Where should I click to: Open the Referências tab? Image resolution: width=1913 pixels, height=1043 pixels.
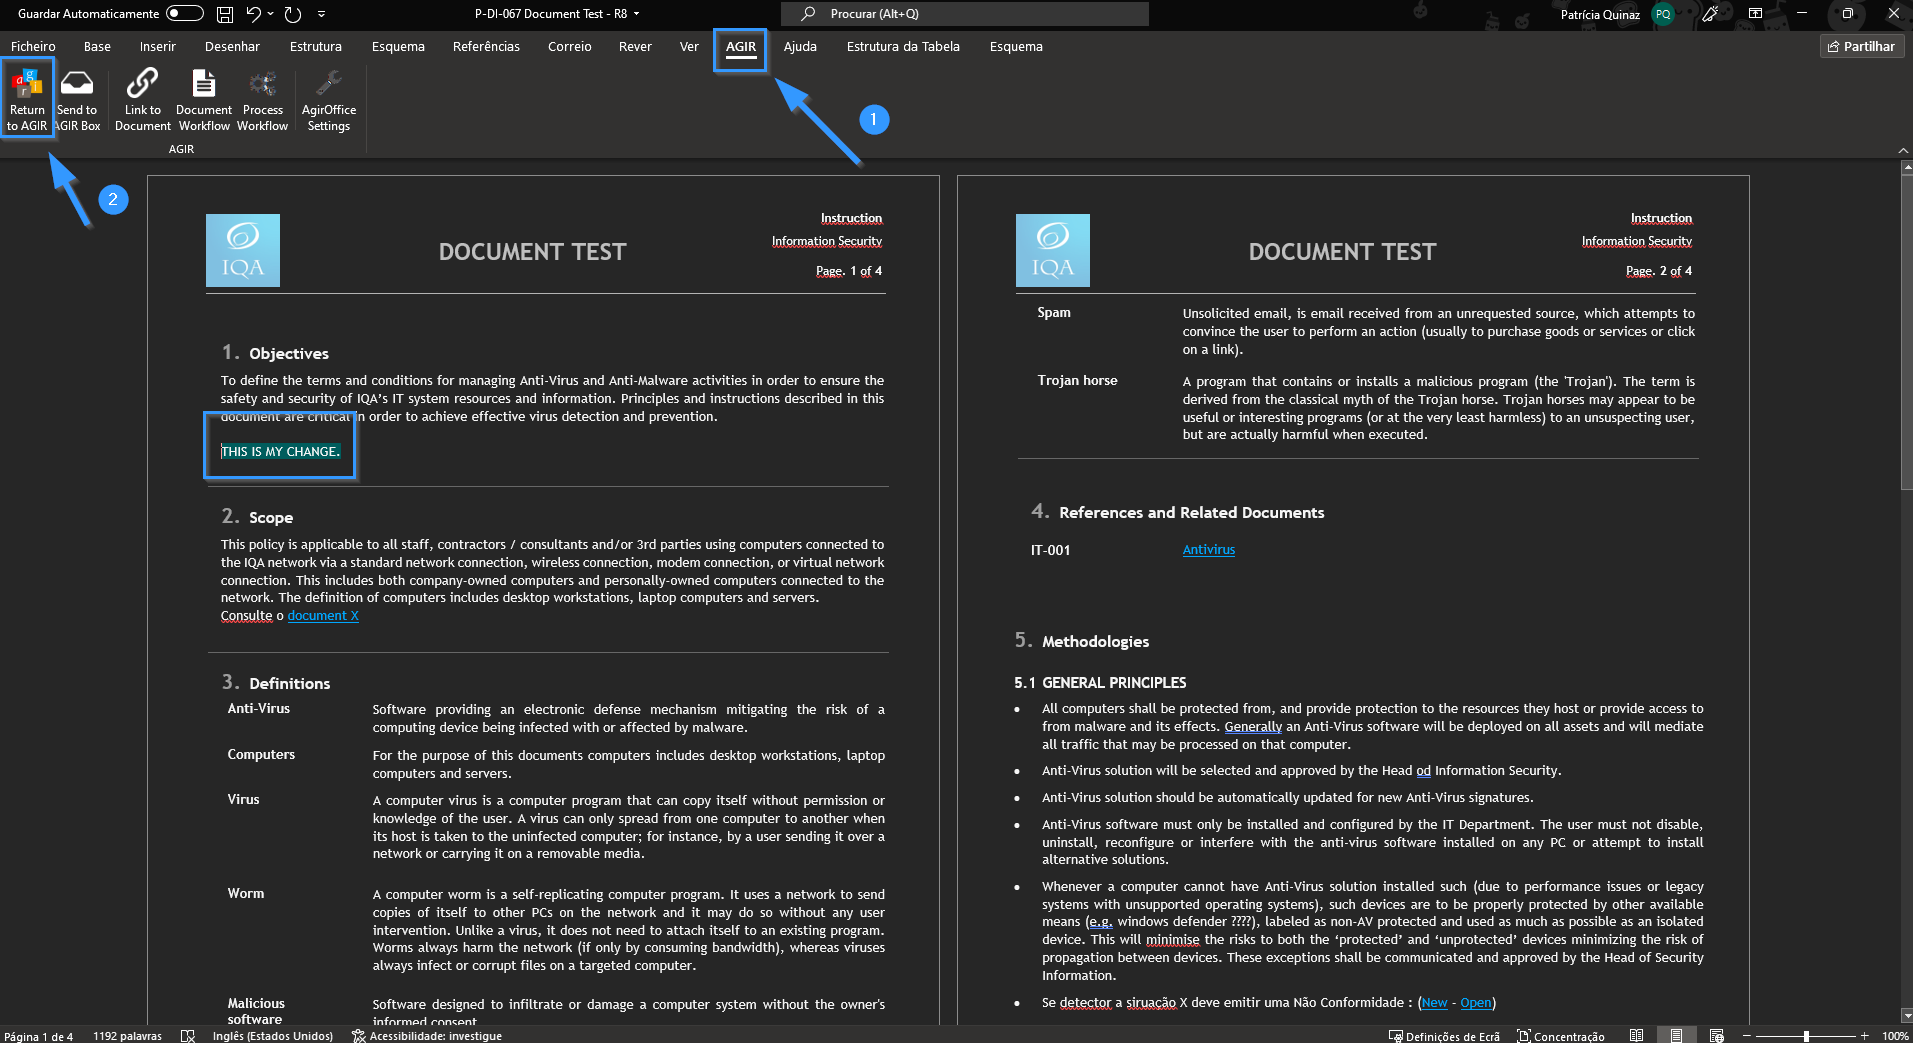tap(486, 46)
